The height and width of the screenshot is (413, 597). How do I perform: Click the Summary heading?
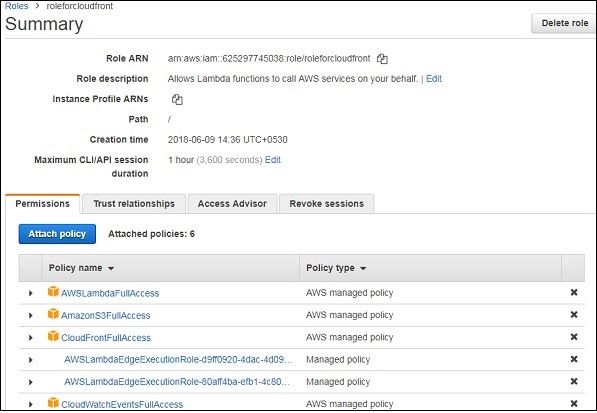pos(44,24)
